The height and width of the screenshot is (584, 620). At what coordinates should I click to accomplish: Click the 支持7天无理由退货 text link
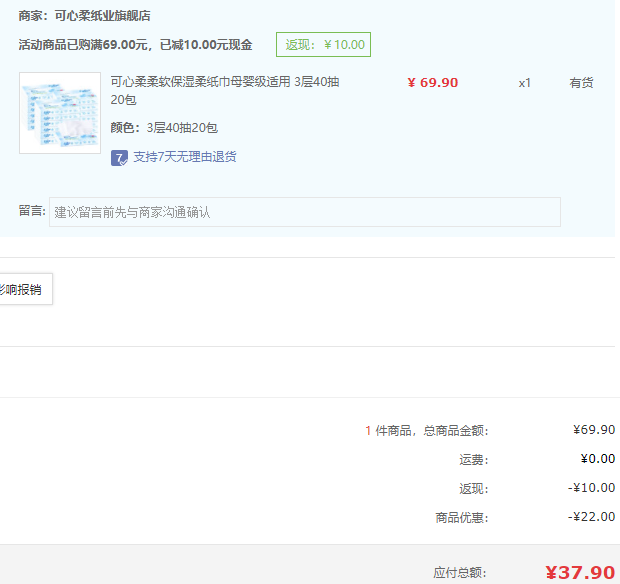[x=184, y=157]
